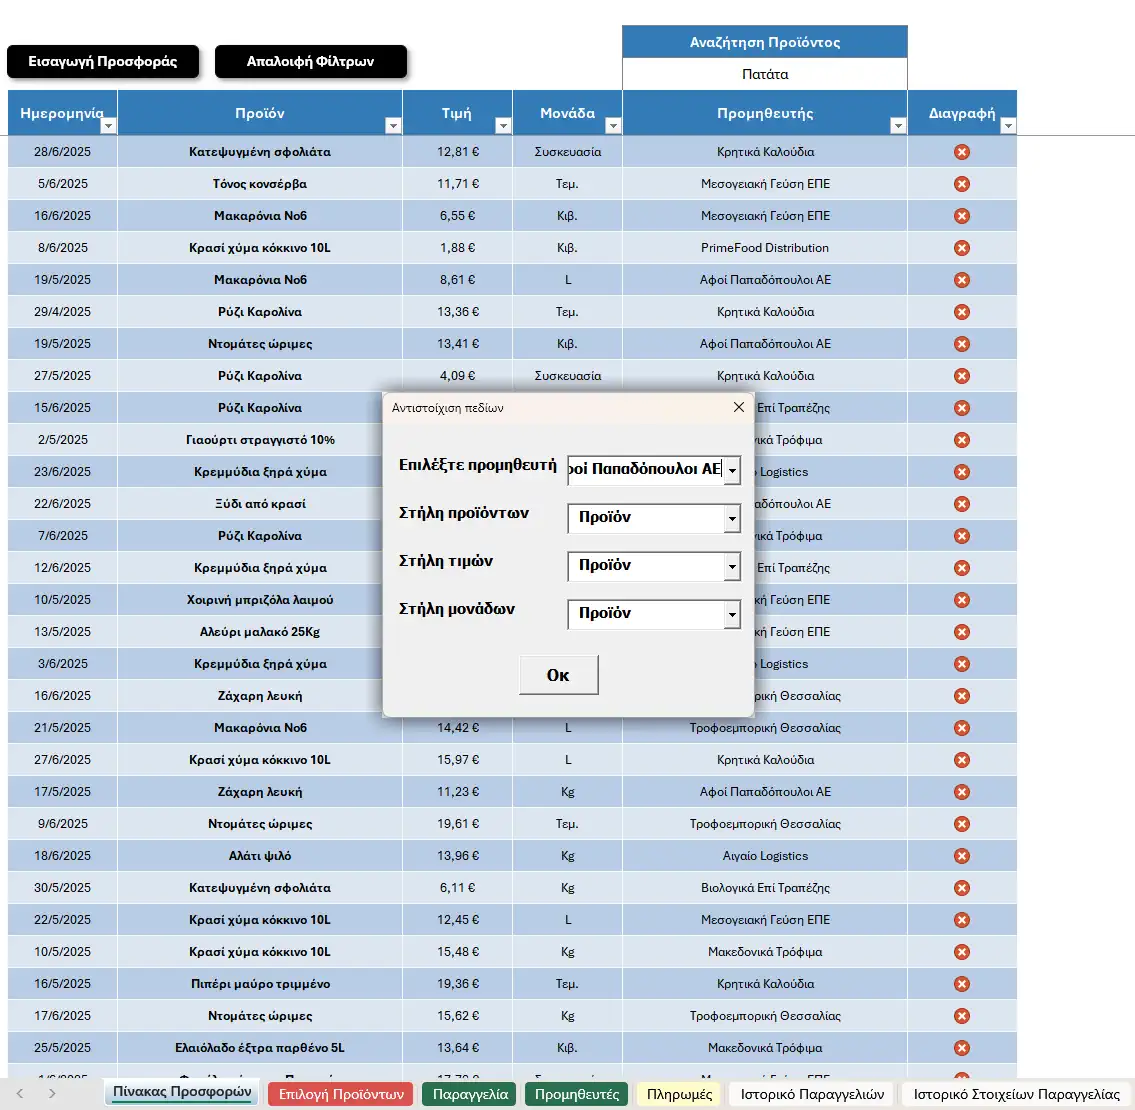Delete the Αλεύρι μαλακό 25Kg row
Screen dimensions: 1135x1110
[961, 632]
